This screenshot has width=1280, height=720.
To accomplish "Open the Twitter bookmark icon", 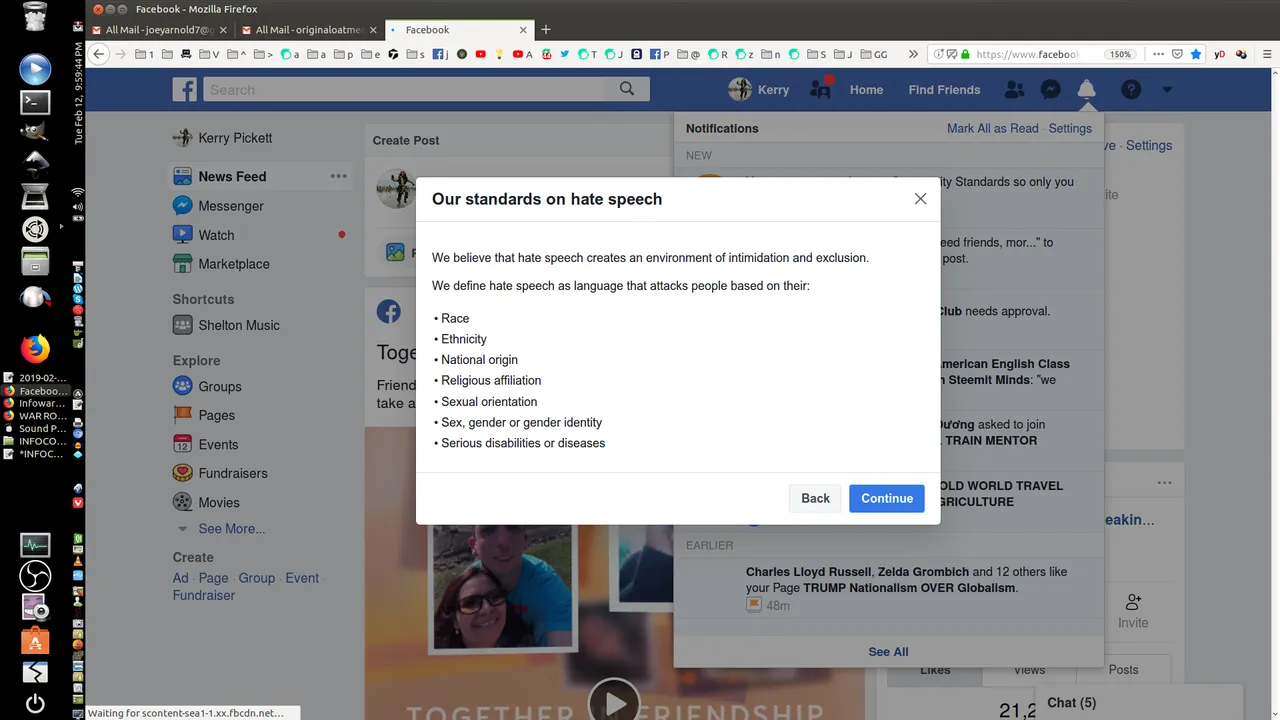I will coord(565,54).
